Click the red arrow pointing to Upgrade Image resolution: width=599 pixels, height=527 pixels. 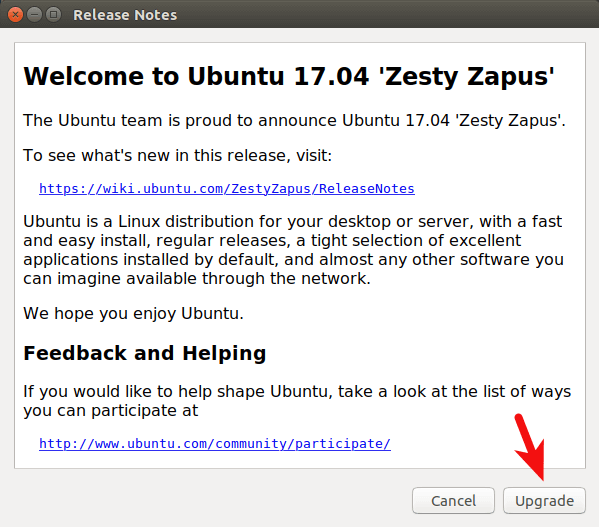coord(529,447)
